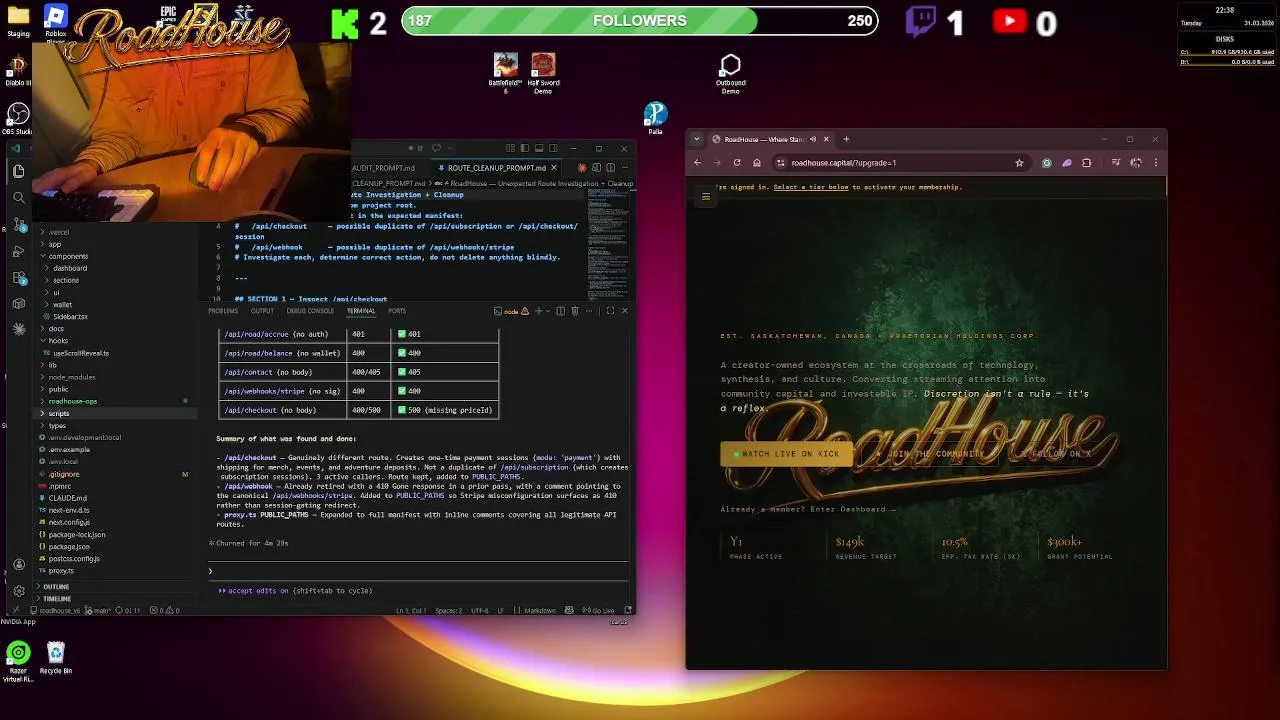The image size is (1280, 720).
Task: Mute the RoadHouse browser tab audio
Action: (x=813, y=139)
